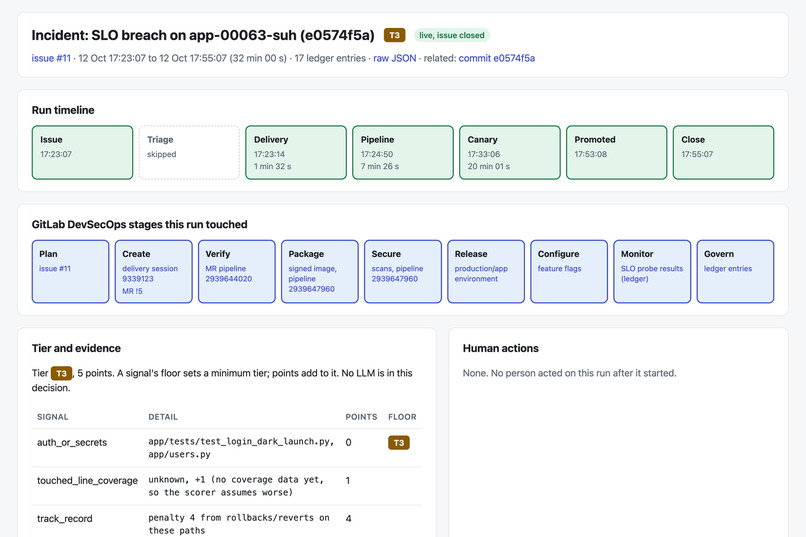Viewport: 806px width, 537px height.
Task: Open MR !5 link in Create card
Action: [x=132, y=291]
